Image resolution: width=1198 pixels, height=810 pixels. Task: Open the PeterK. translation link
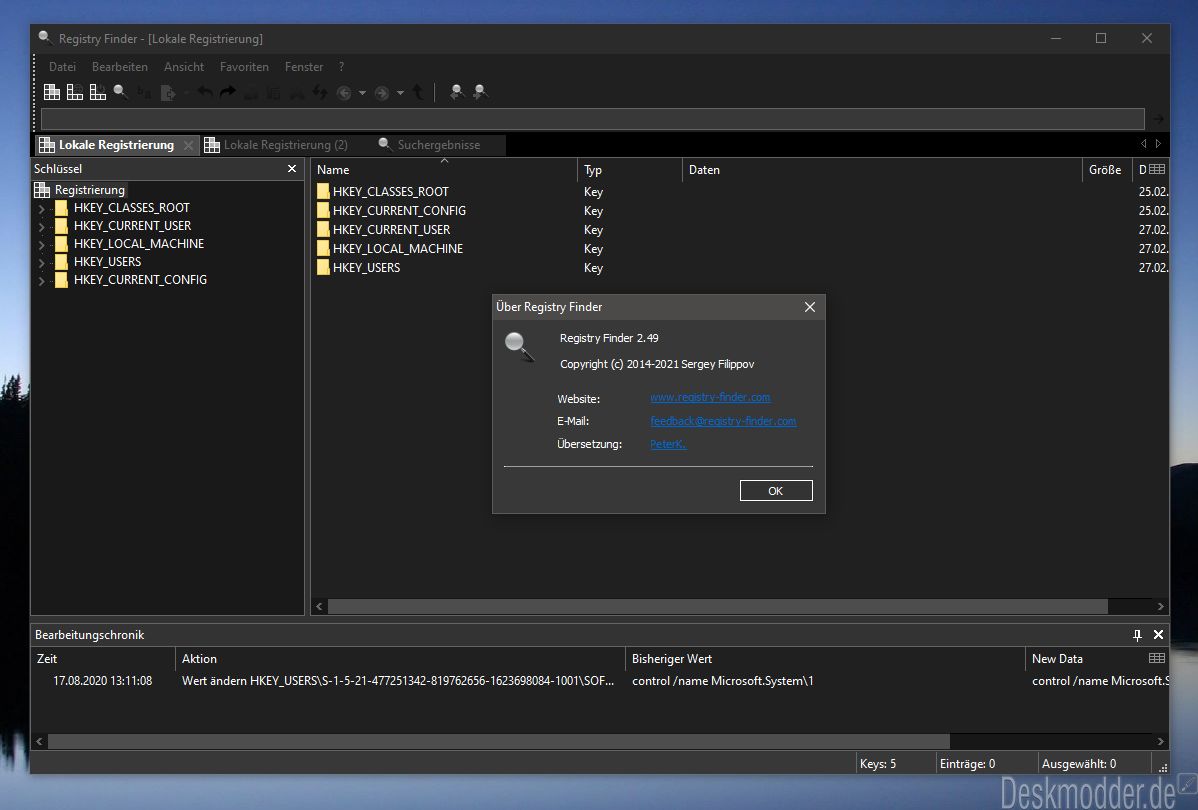pyautogui.click(x=668, y=444)
